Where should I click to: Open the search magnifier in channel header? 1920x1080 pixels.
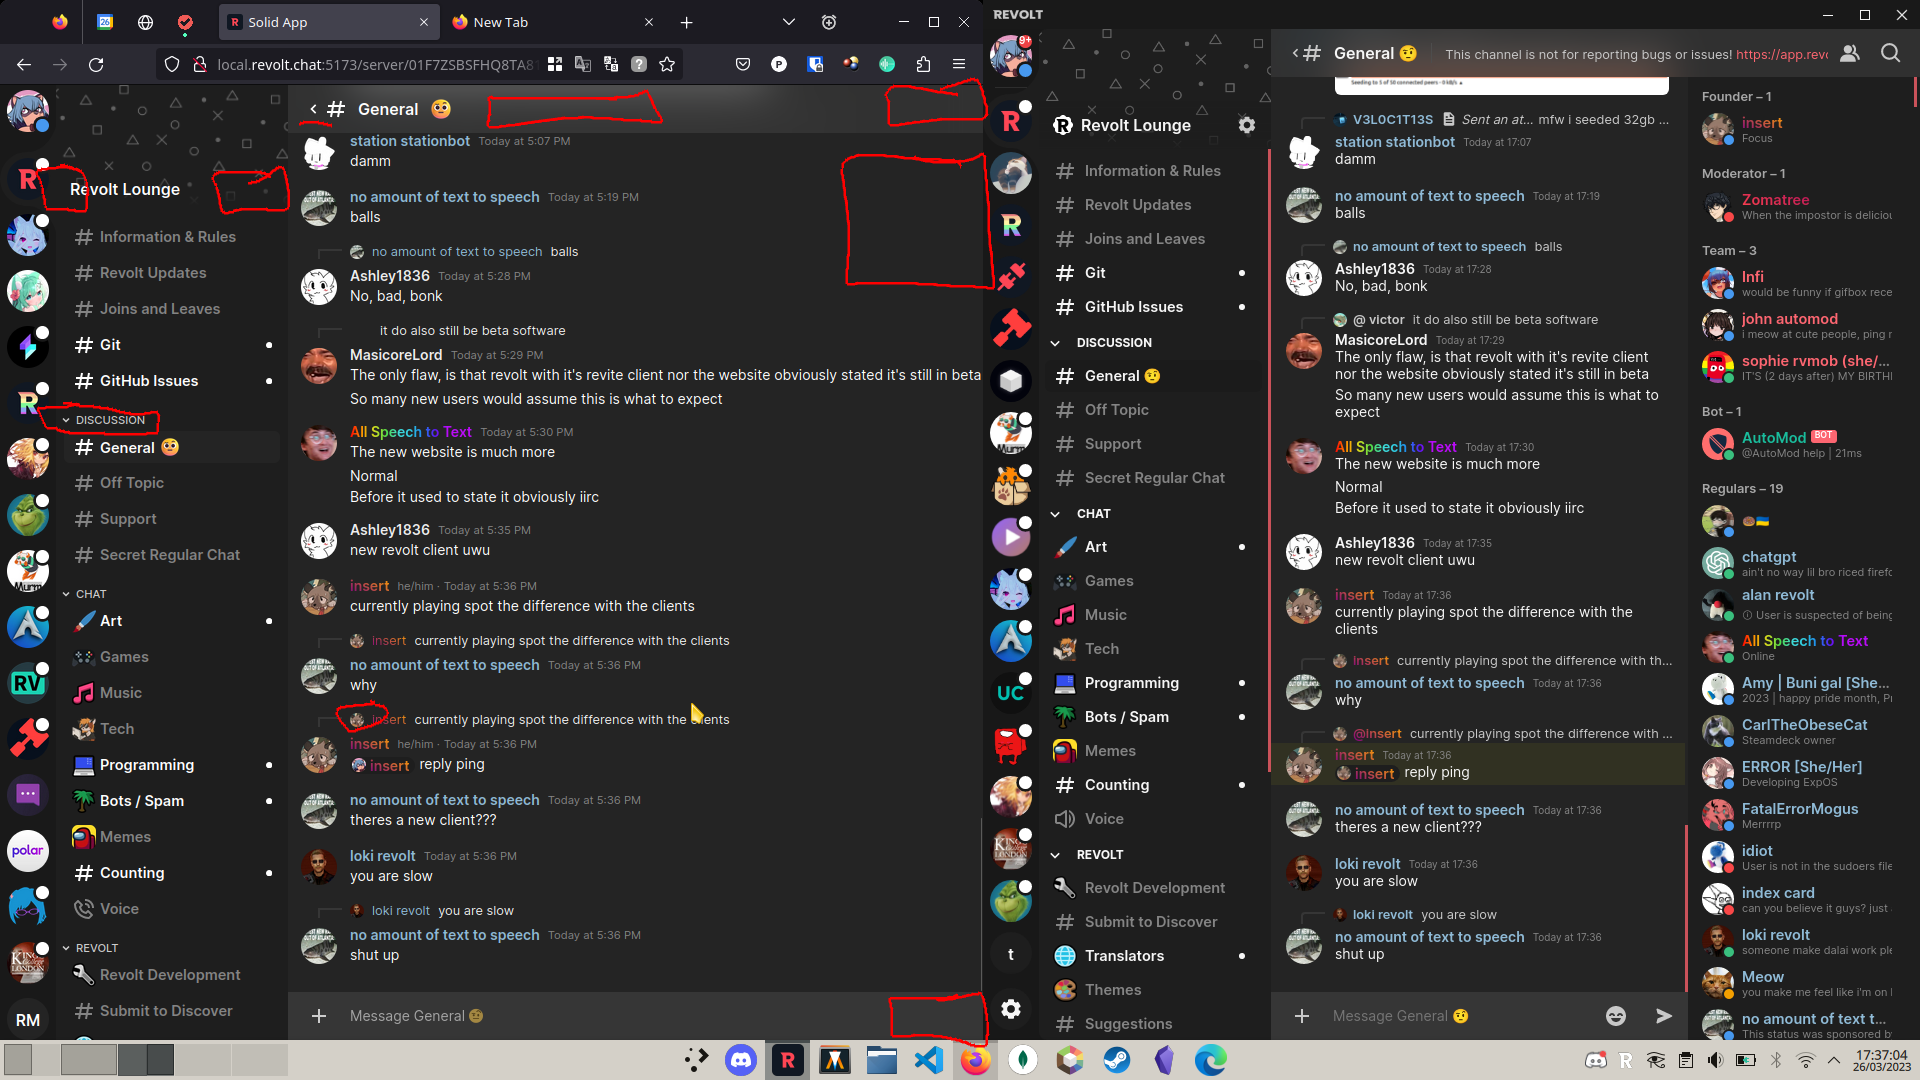pyautogui.click(x=1890, y=53)
